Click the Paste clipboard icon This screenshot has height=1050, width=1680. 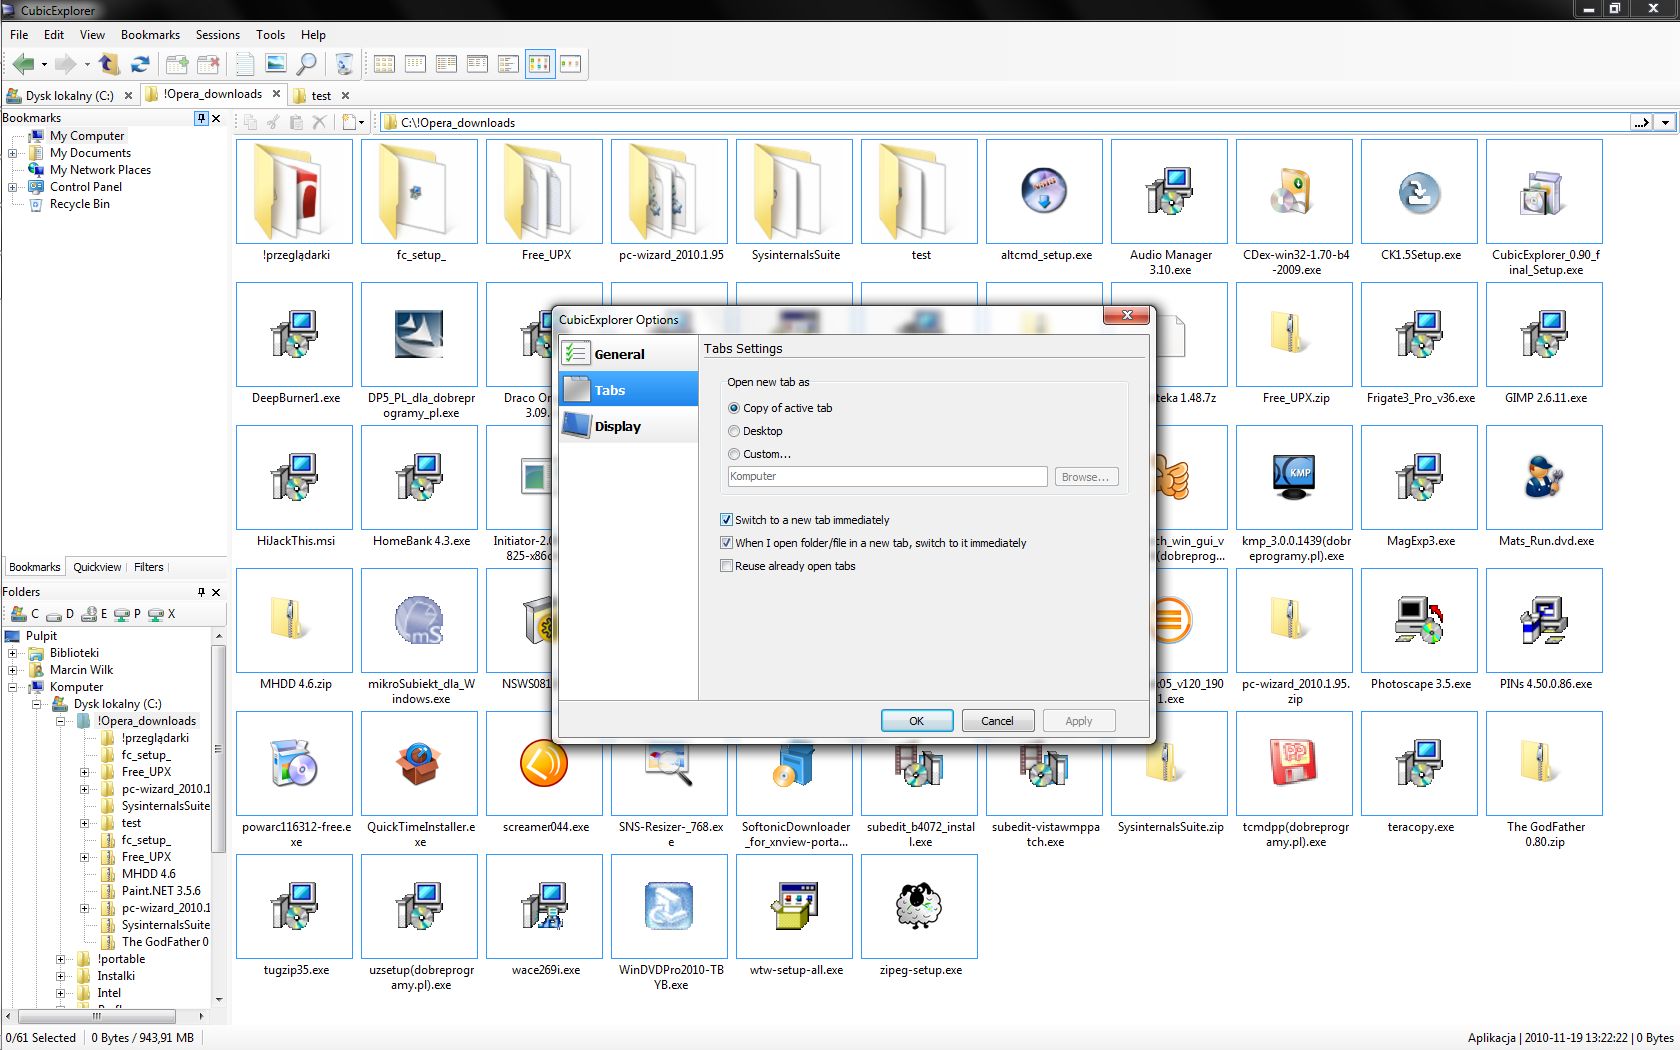tap(296, 122)
